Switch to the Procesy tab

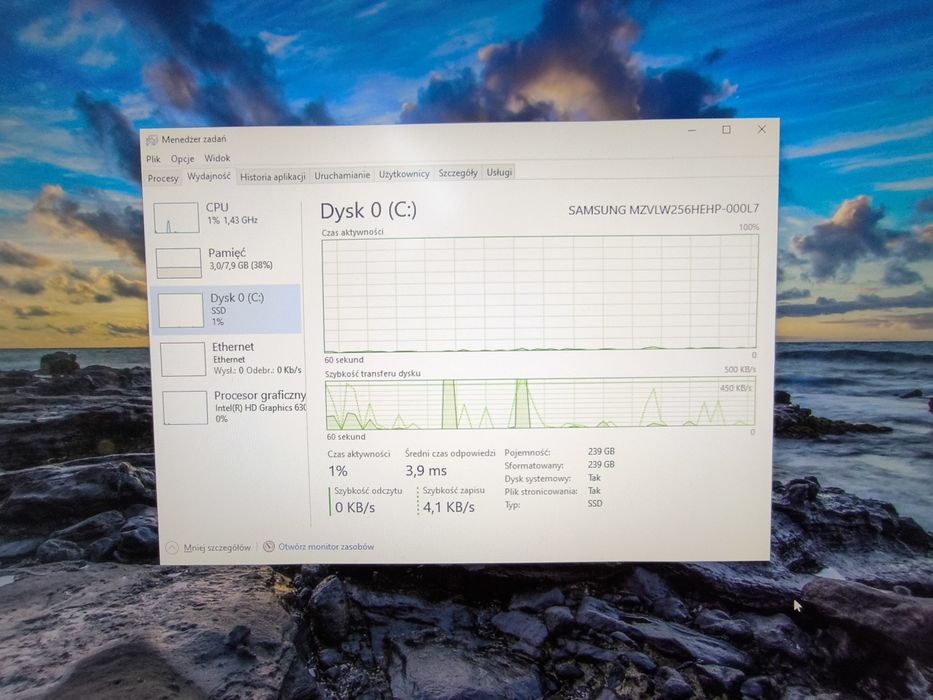tap(163, 178)
